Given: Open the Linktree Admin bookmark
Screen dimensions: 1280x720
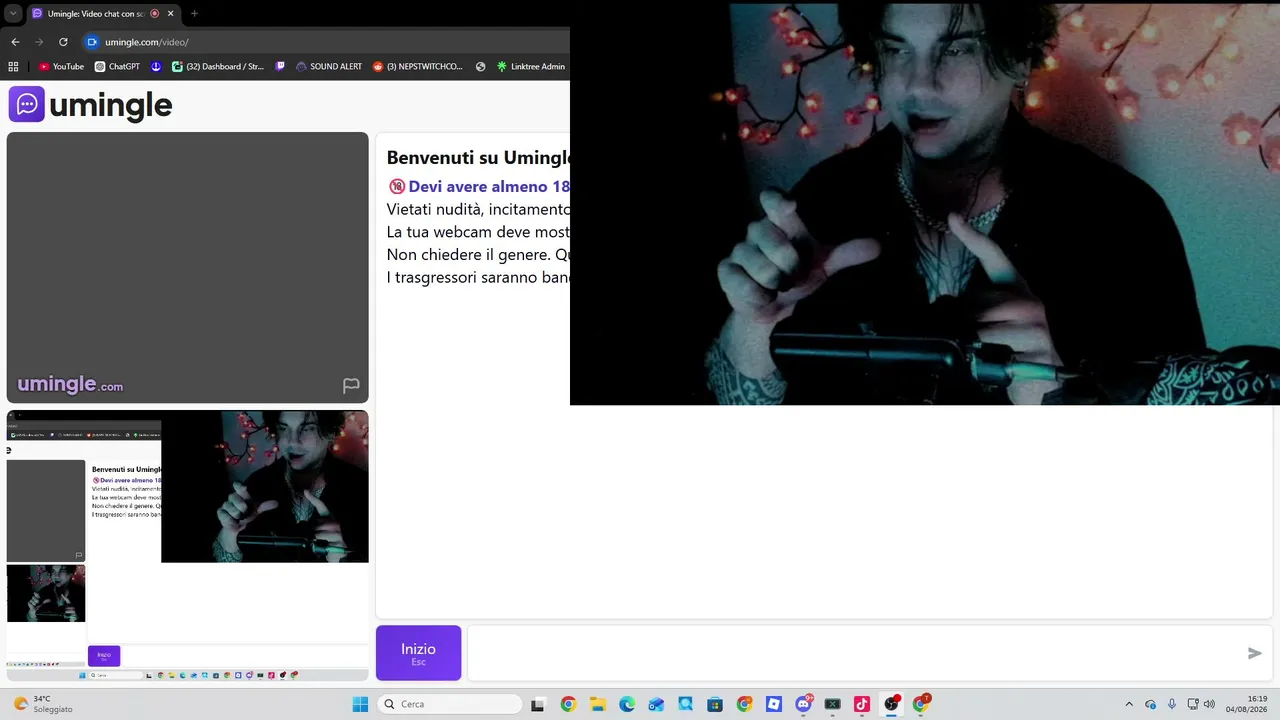Looking at the screenshot, I should [531, 67].
